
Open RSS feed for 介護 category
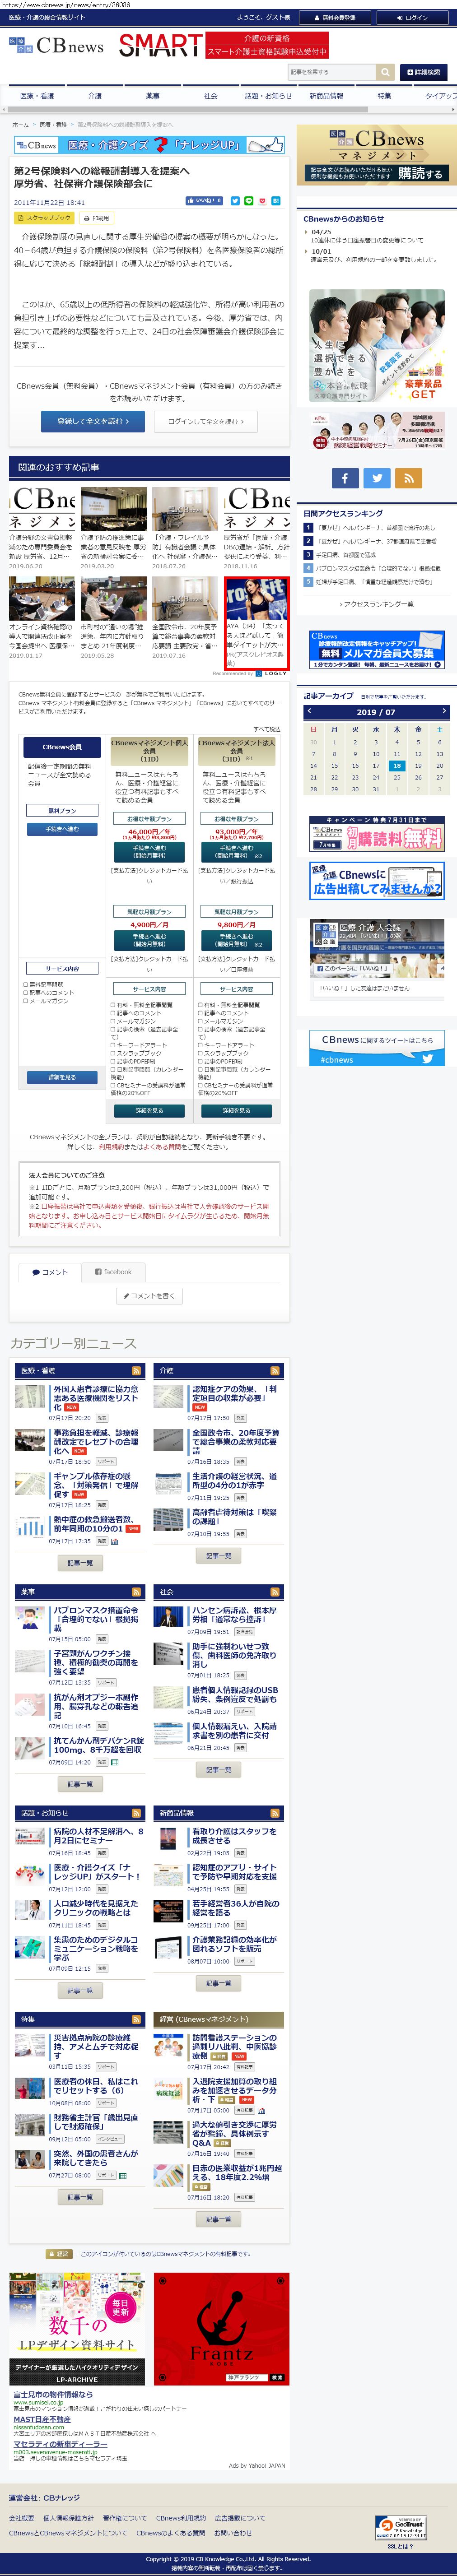click(275, 1371)
